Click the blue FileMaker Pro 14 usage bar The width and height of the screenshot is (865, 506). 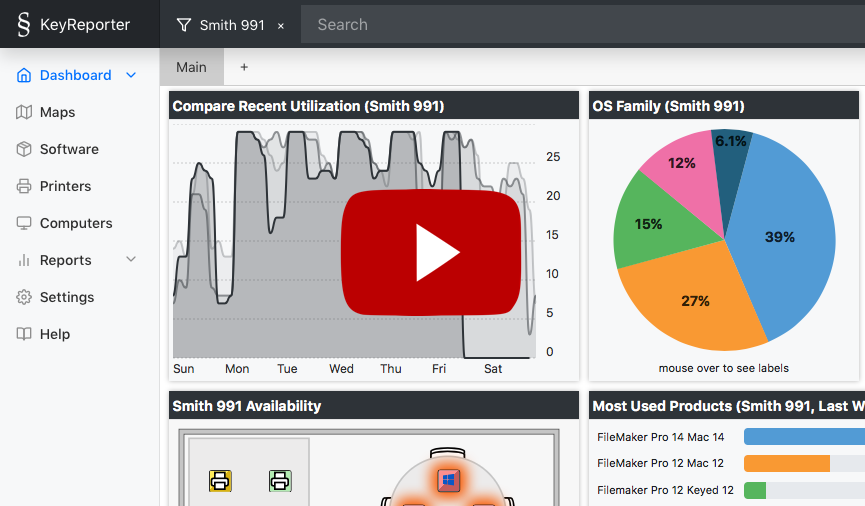pos(804,437)
